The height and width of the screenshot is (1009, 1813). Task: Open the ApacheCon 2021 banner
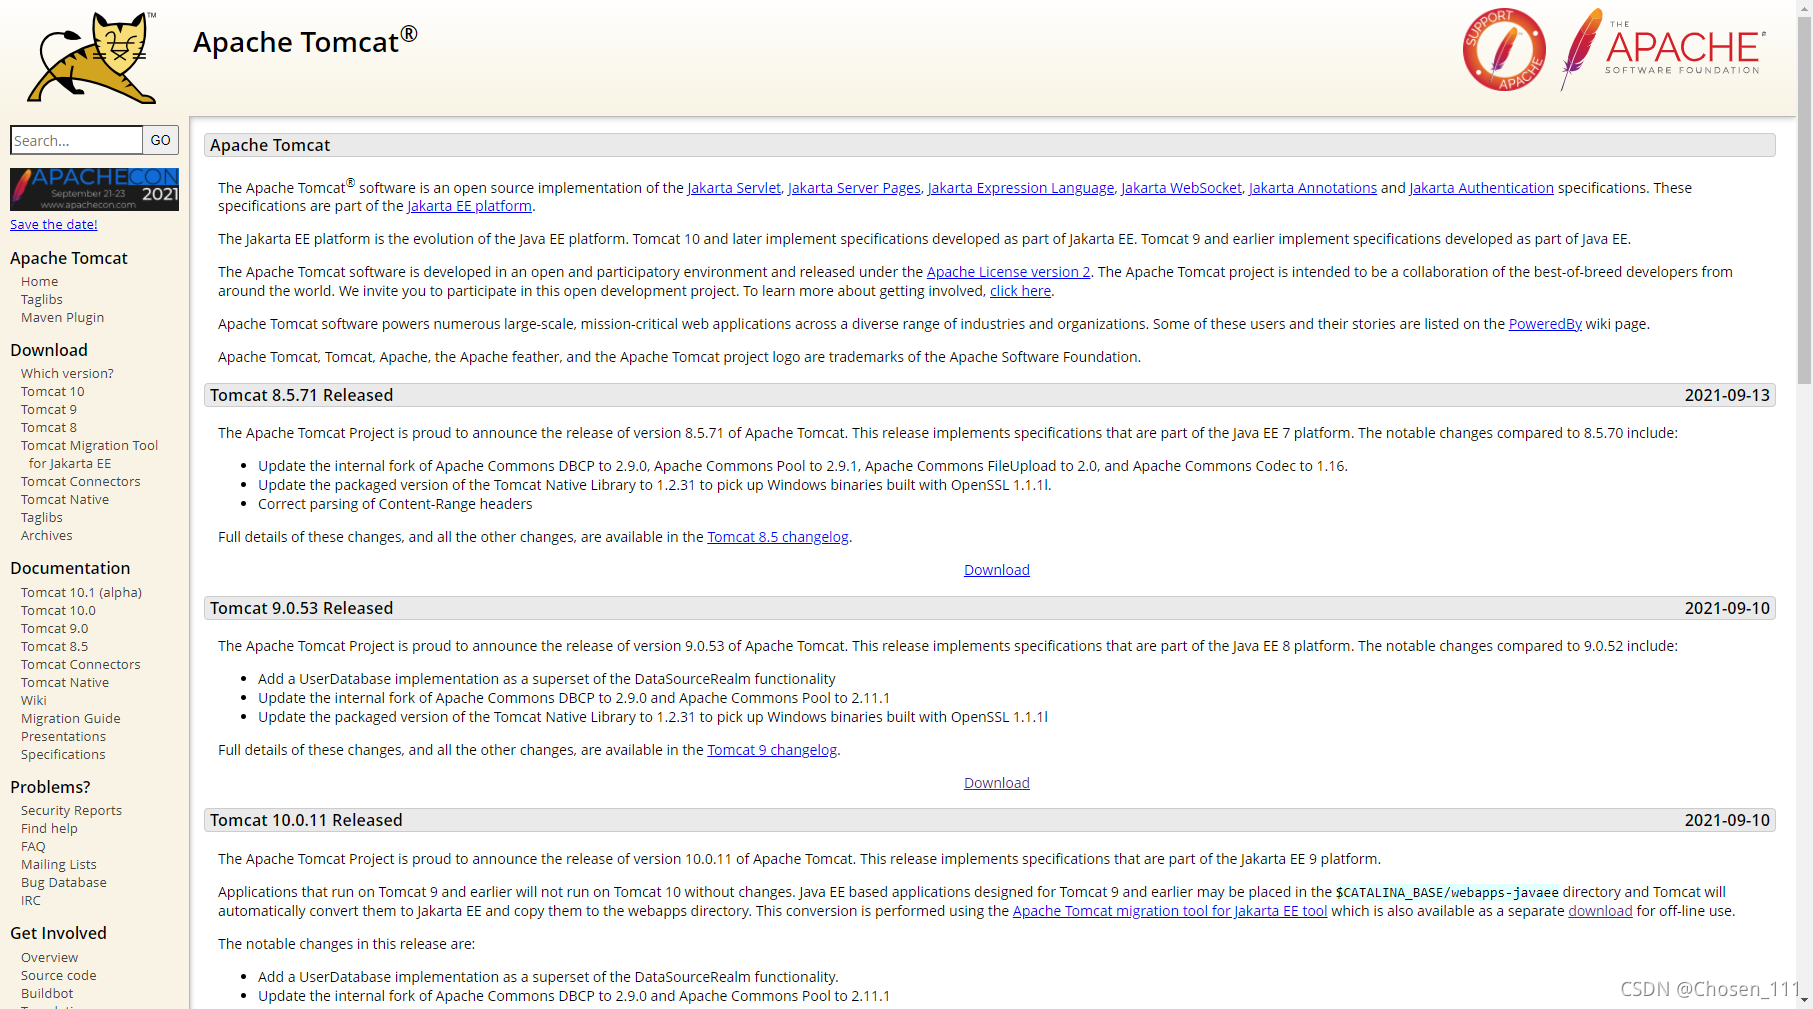point(94,189)
